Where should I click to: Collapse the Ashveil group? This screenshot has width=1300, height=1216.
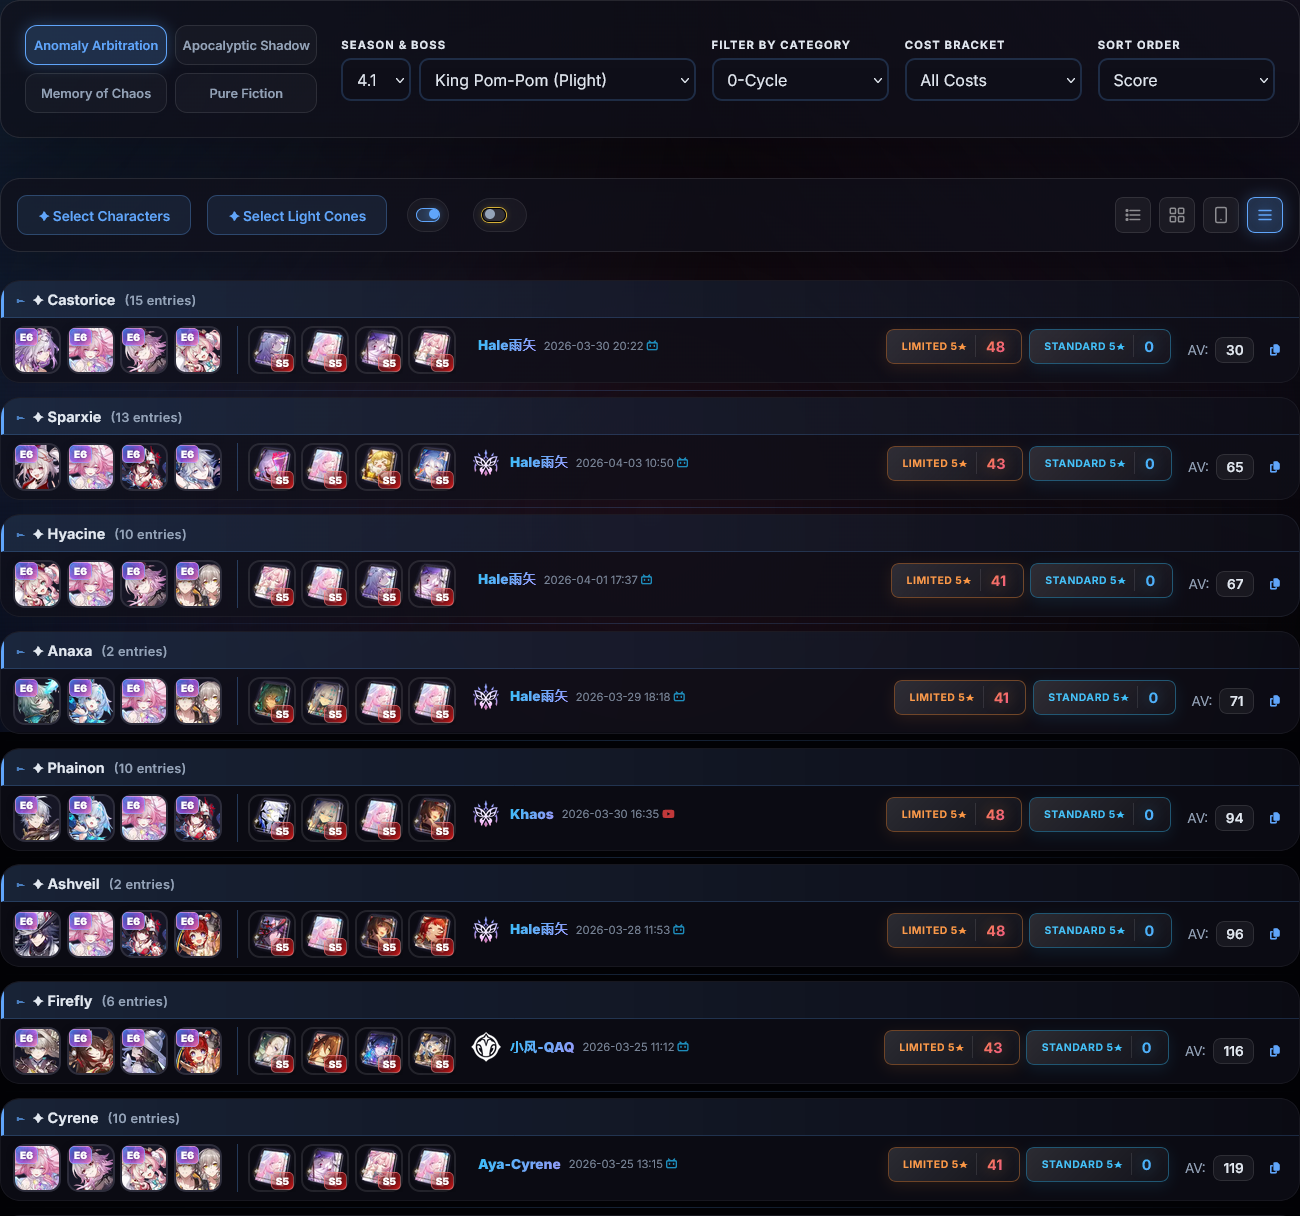point(20,885)
